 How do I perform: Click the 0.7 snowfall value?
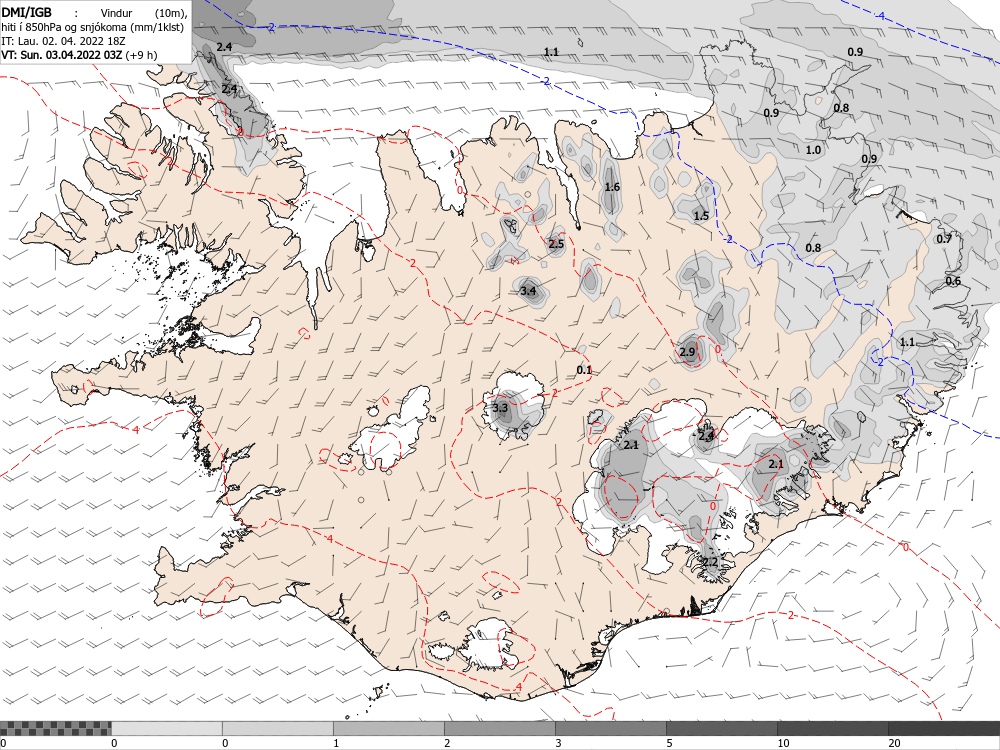944,239
